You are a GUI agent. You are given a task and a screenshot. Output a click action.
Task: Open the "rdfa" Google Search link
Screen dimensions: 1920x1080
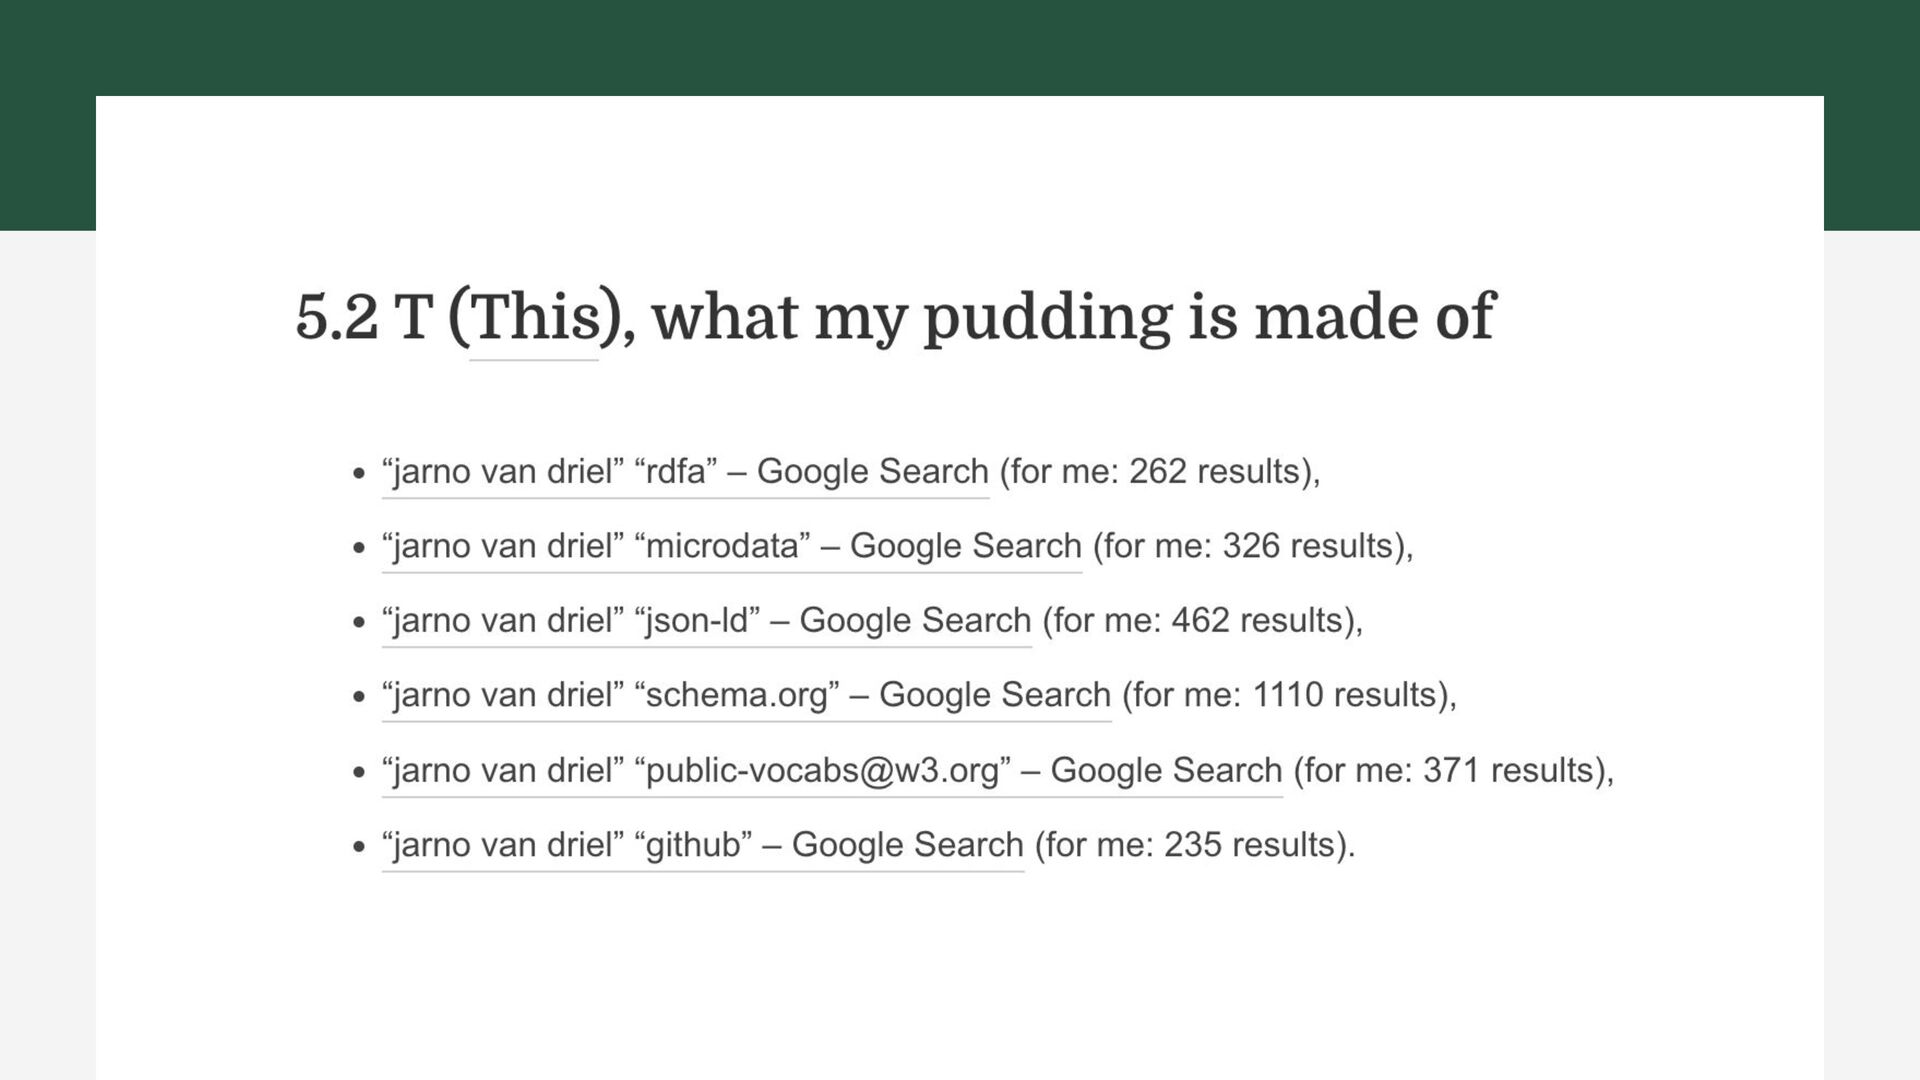tap(685, 471)
